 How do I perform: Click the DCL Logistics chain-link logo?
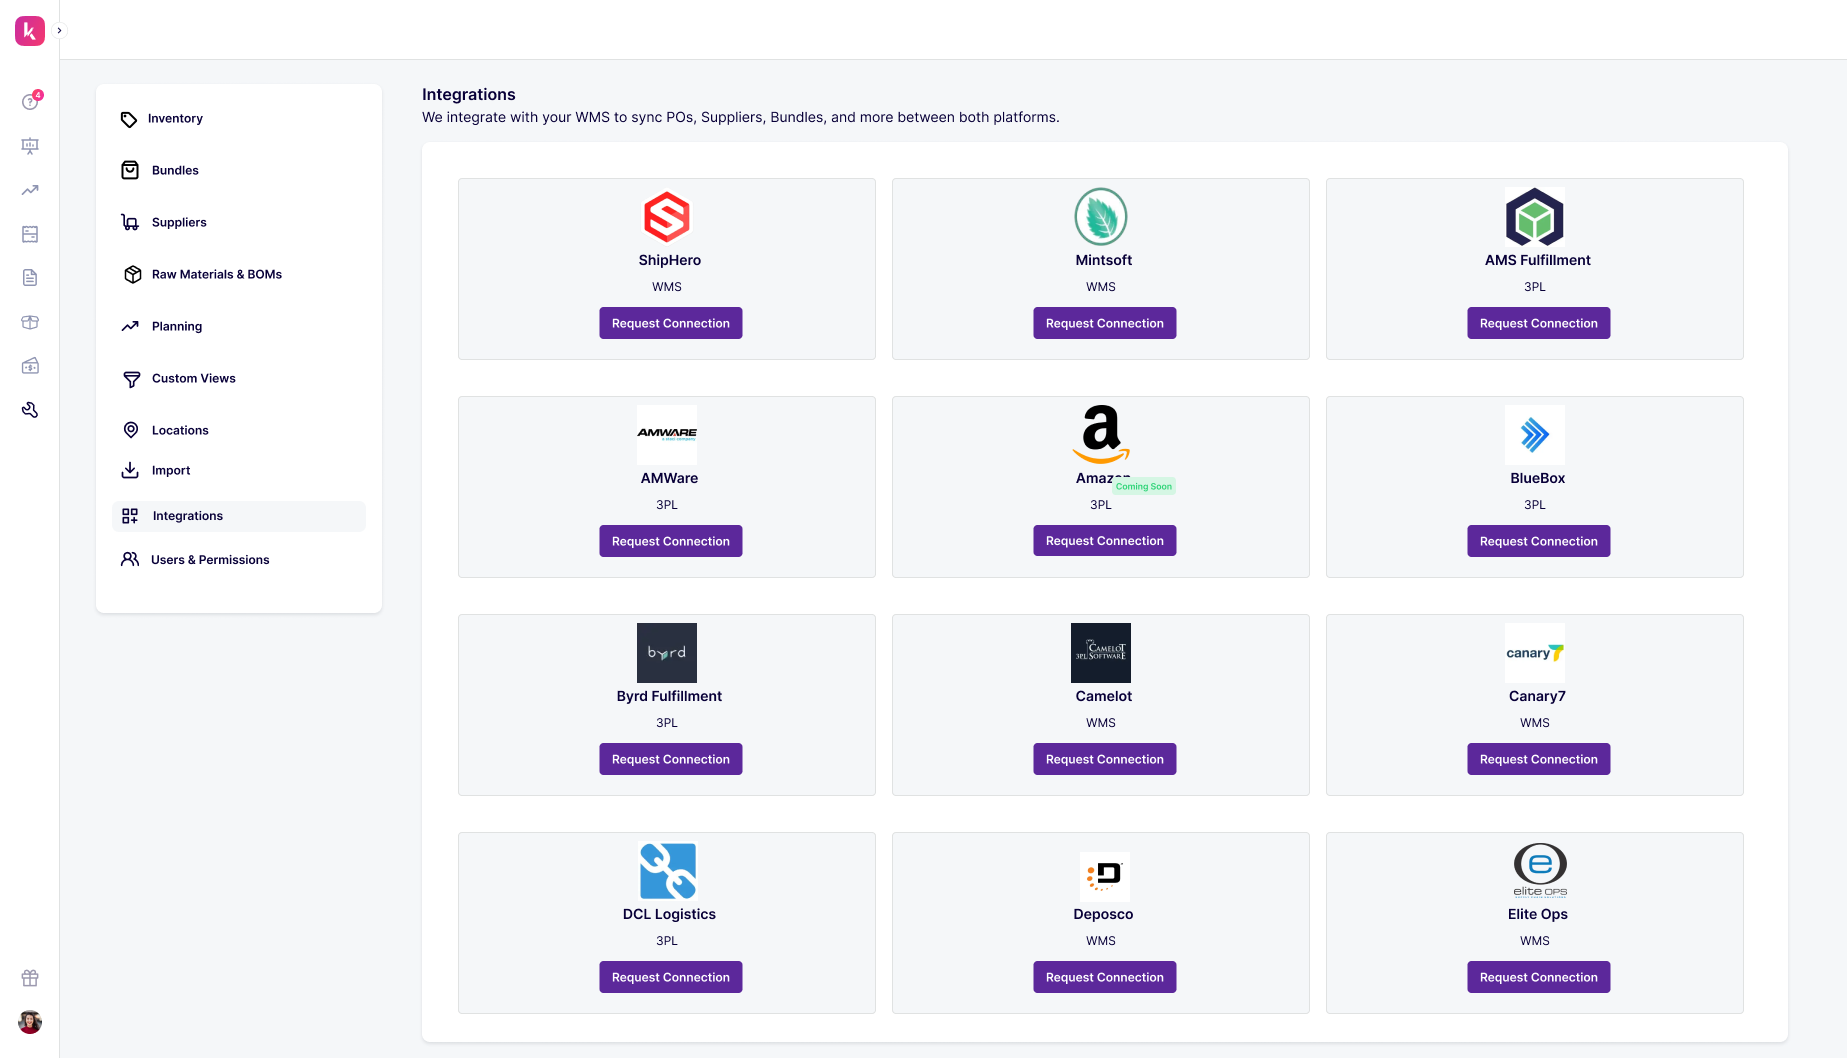click(667, 871)
